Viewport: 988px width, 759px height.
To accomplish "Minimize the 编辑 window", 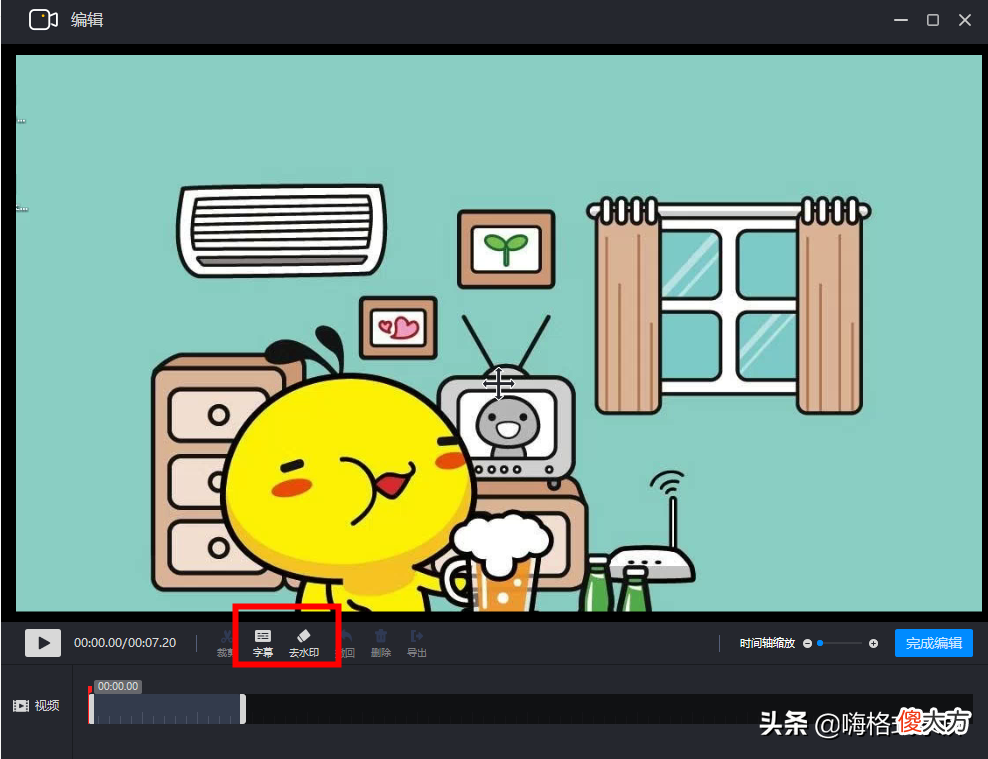I will [x=901, y=20].
